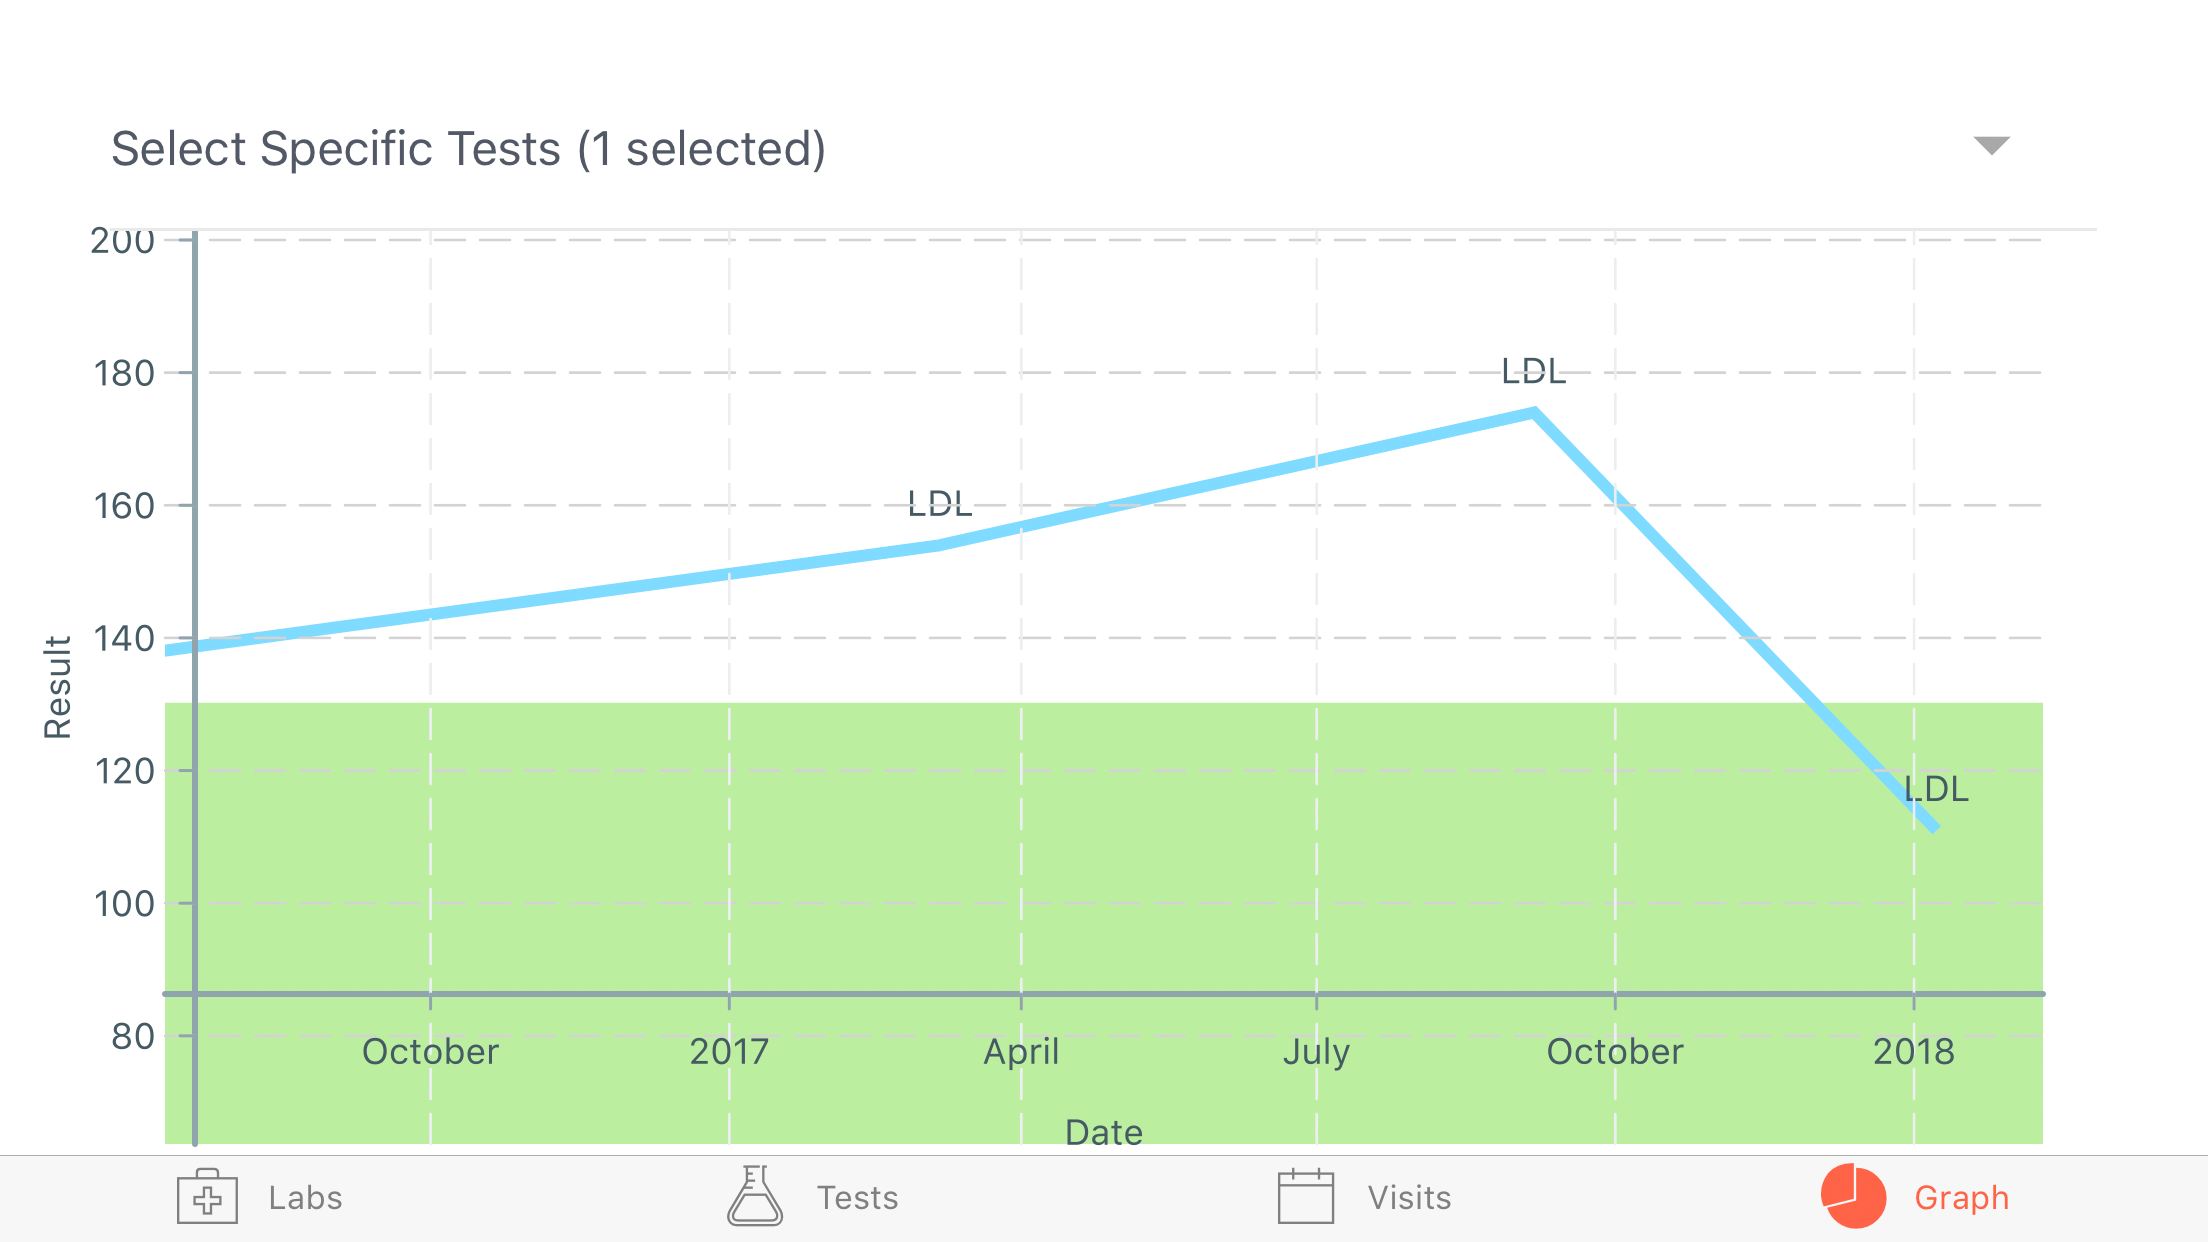
Task: Tap the LDL point near 2018
Action: (1936, 789)
